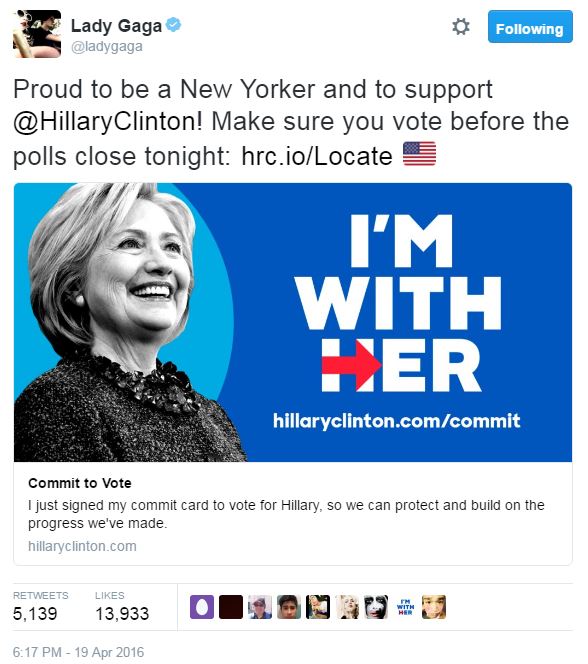588x664 pixels.
Task: Visit hillaryclinton.com card domain link
Action: pyautogui.click(x=82, y=546)
